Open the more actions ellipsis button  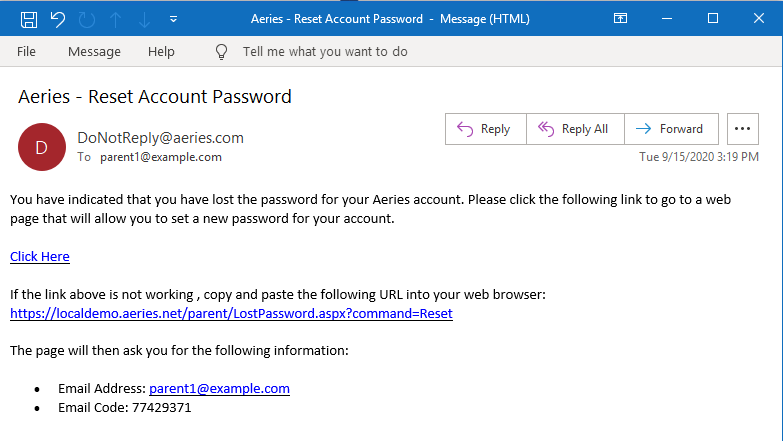tap(743, 129)
